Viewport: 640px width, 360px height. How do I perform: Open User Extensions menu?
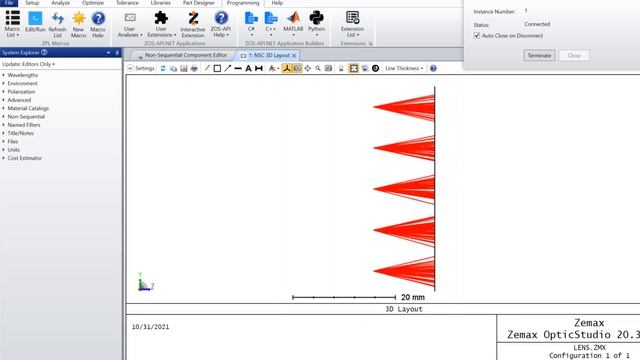[x=161, y=24]
